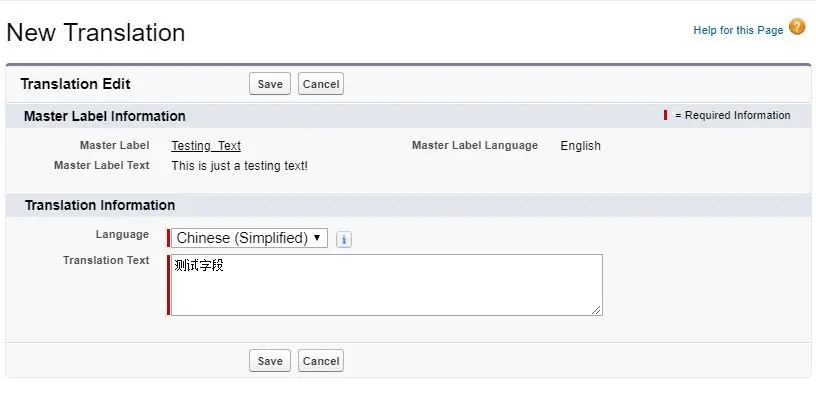Click the 'New Translation' page title
816x395 pixels.
point(96,32)
